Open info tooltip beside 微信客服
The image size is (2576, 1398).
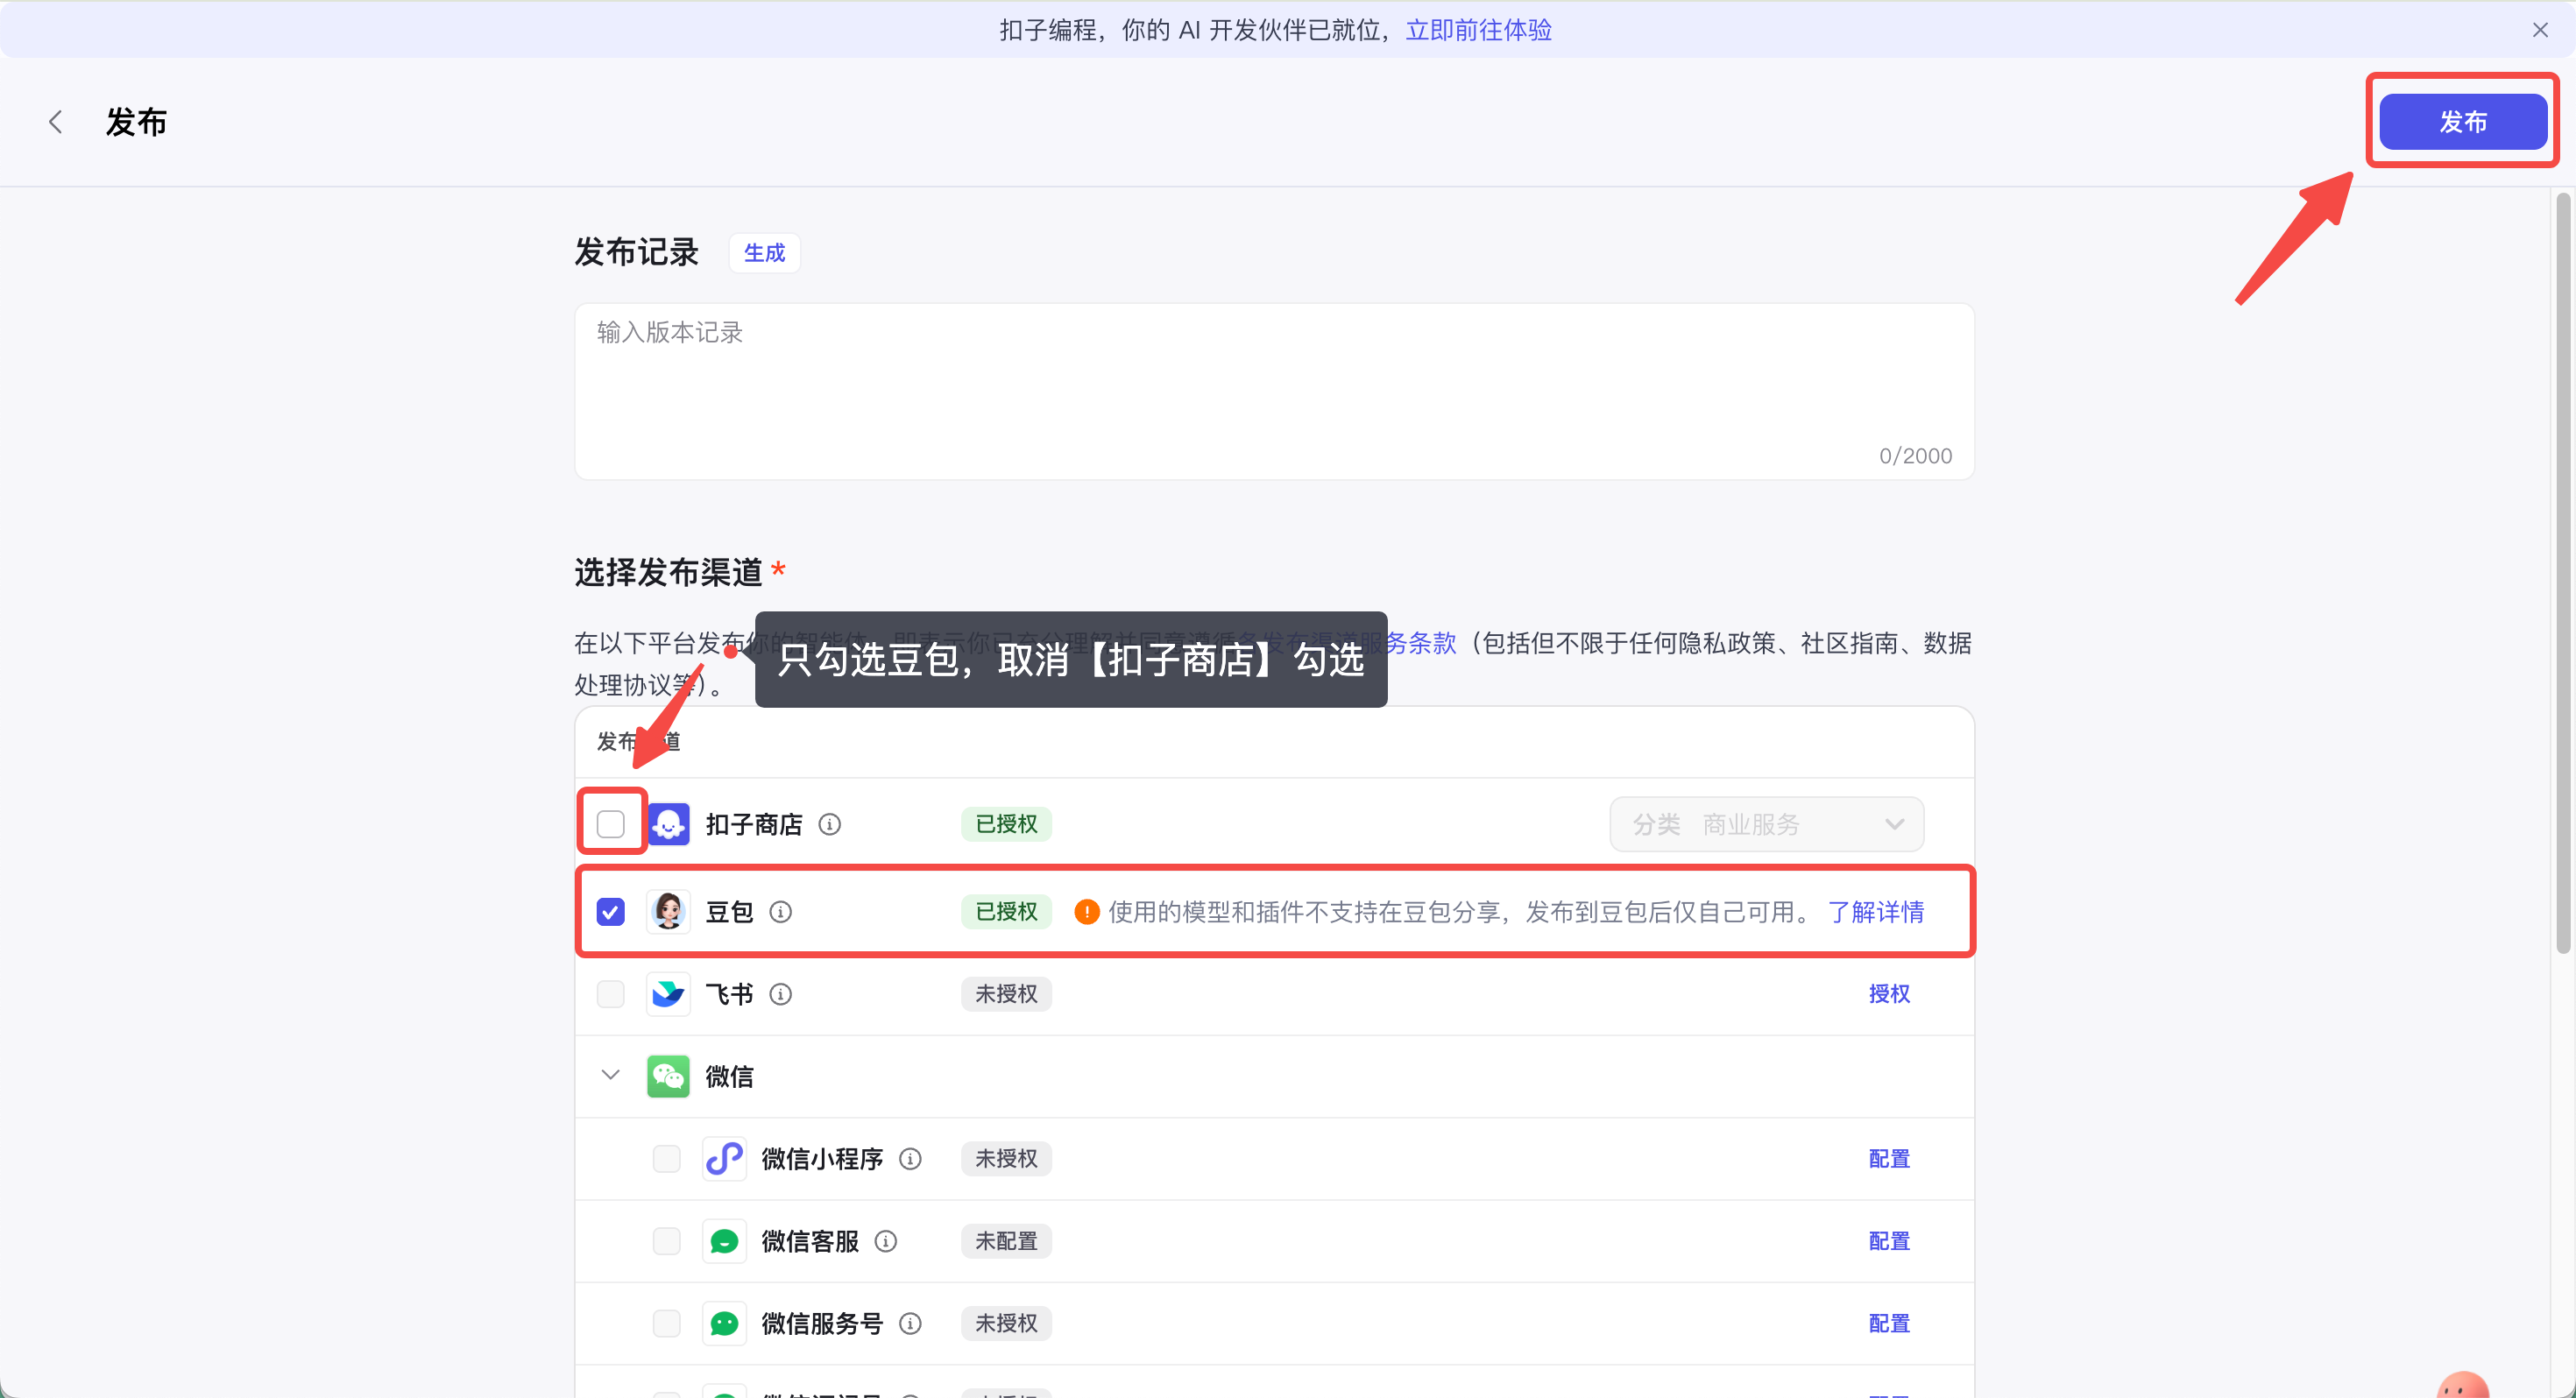coord(886,1241)
